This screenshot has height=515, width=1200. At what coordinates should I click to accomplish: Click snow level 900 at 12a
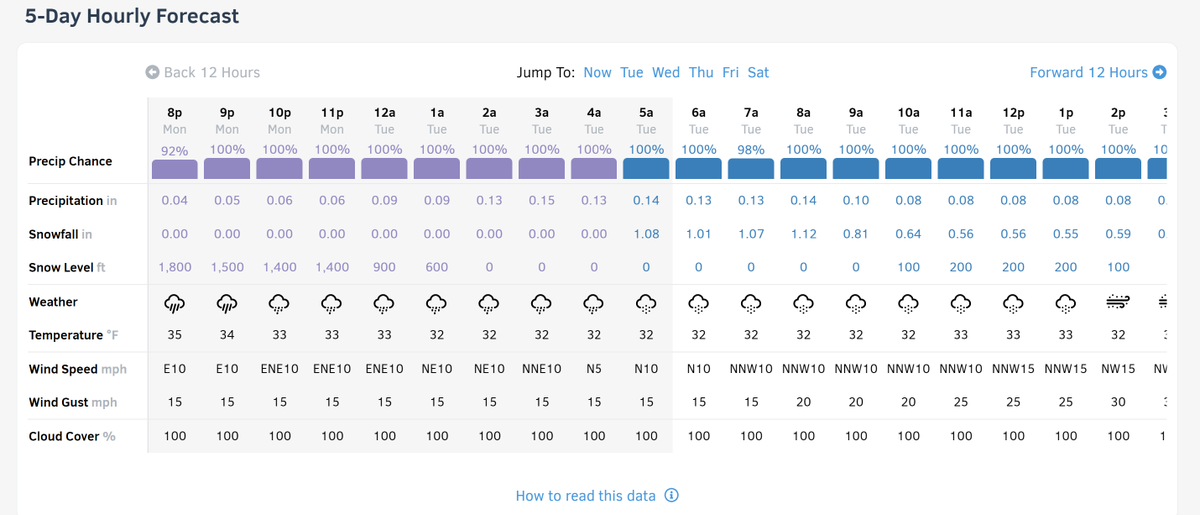[384, 267]
